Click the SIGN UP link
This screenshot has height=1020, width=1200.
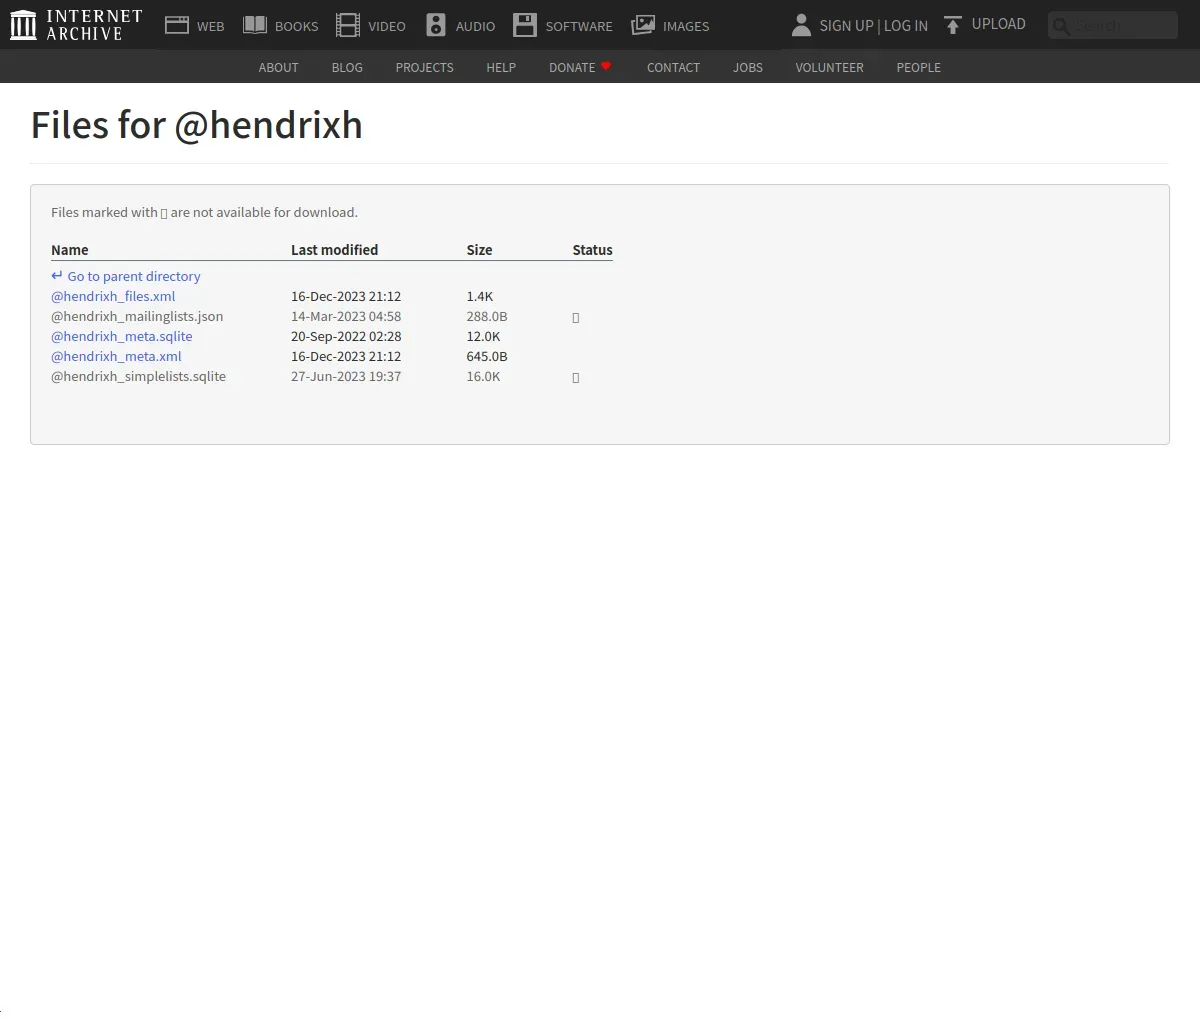point(846,26)
